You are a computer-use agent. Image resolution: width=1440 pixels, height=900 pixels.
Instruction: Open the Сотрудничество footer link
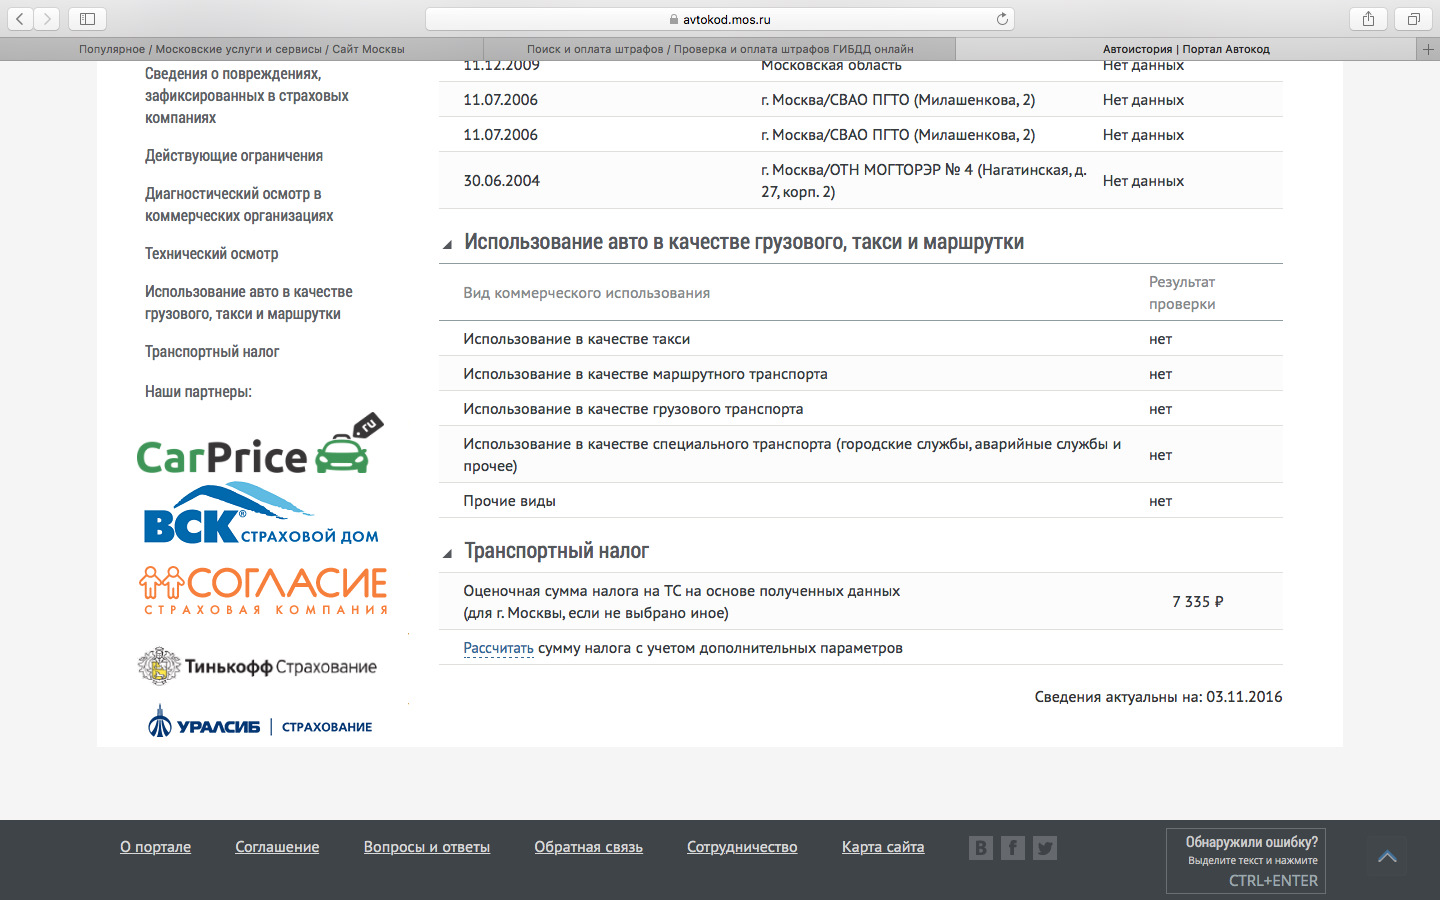(742, 847)
